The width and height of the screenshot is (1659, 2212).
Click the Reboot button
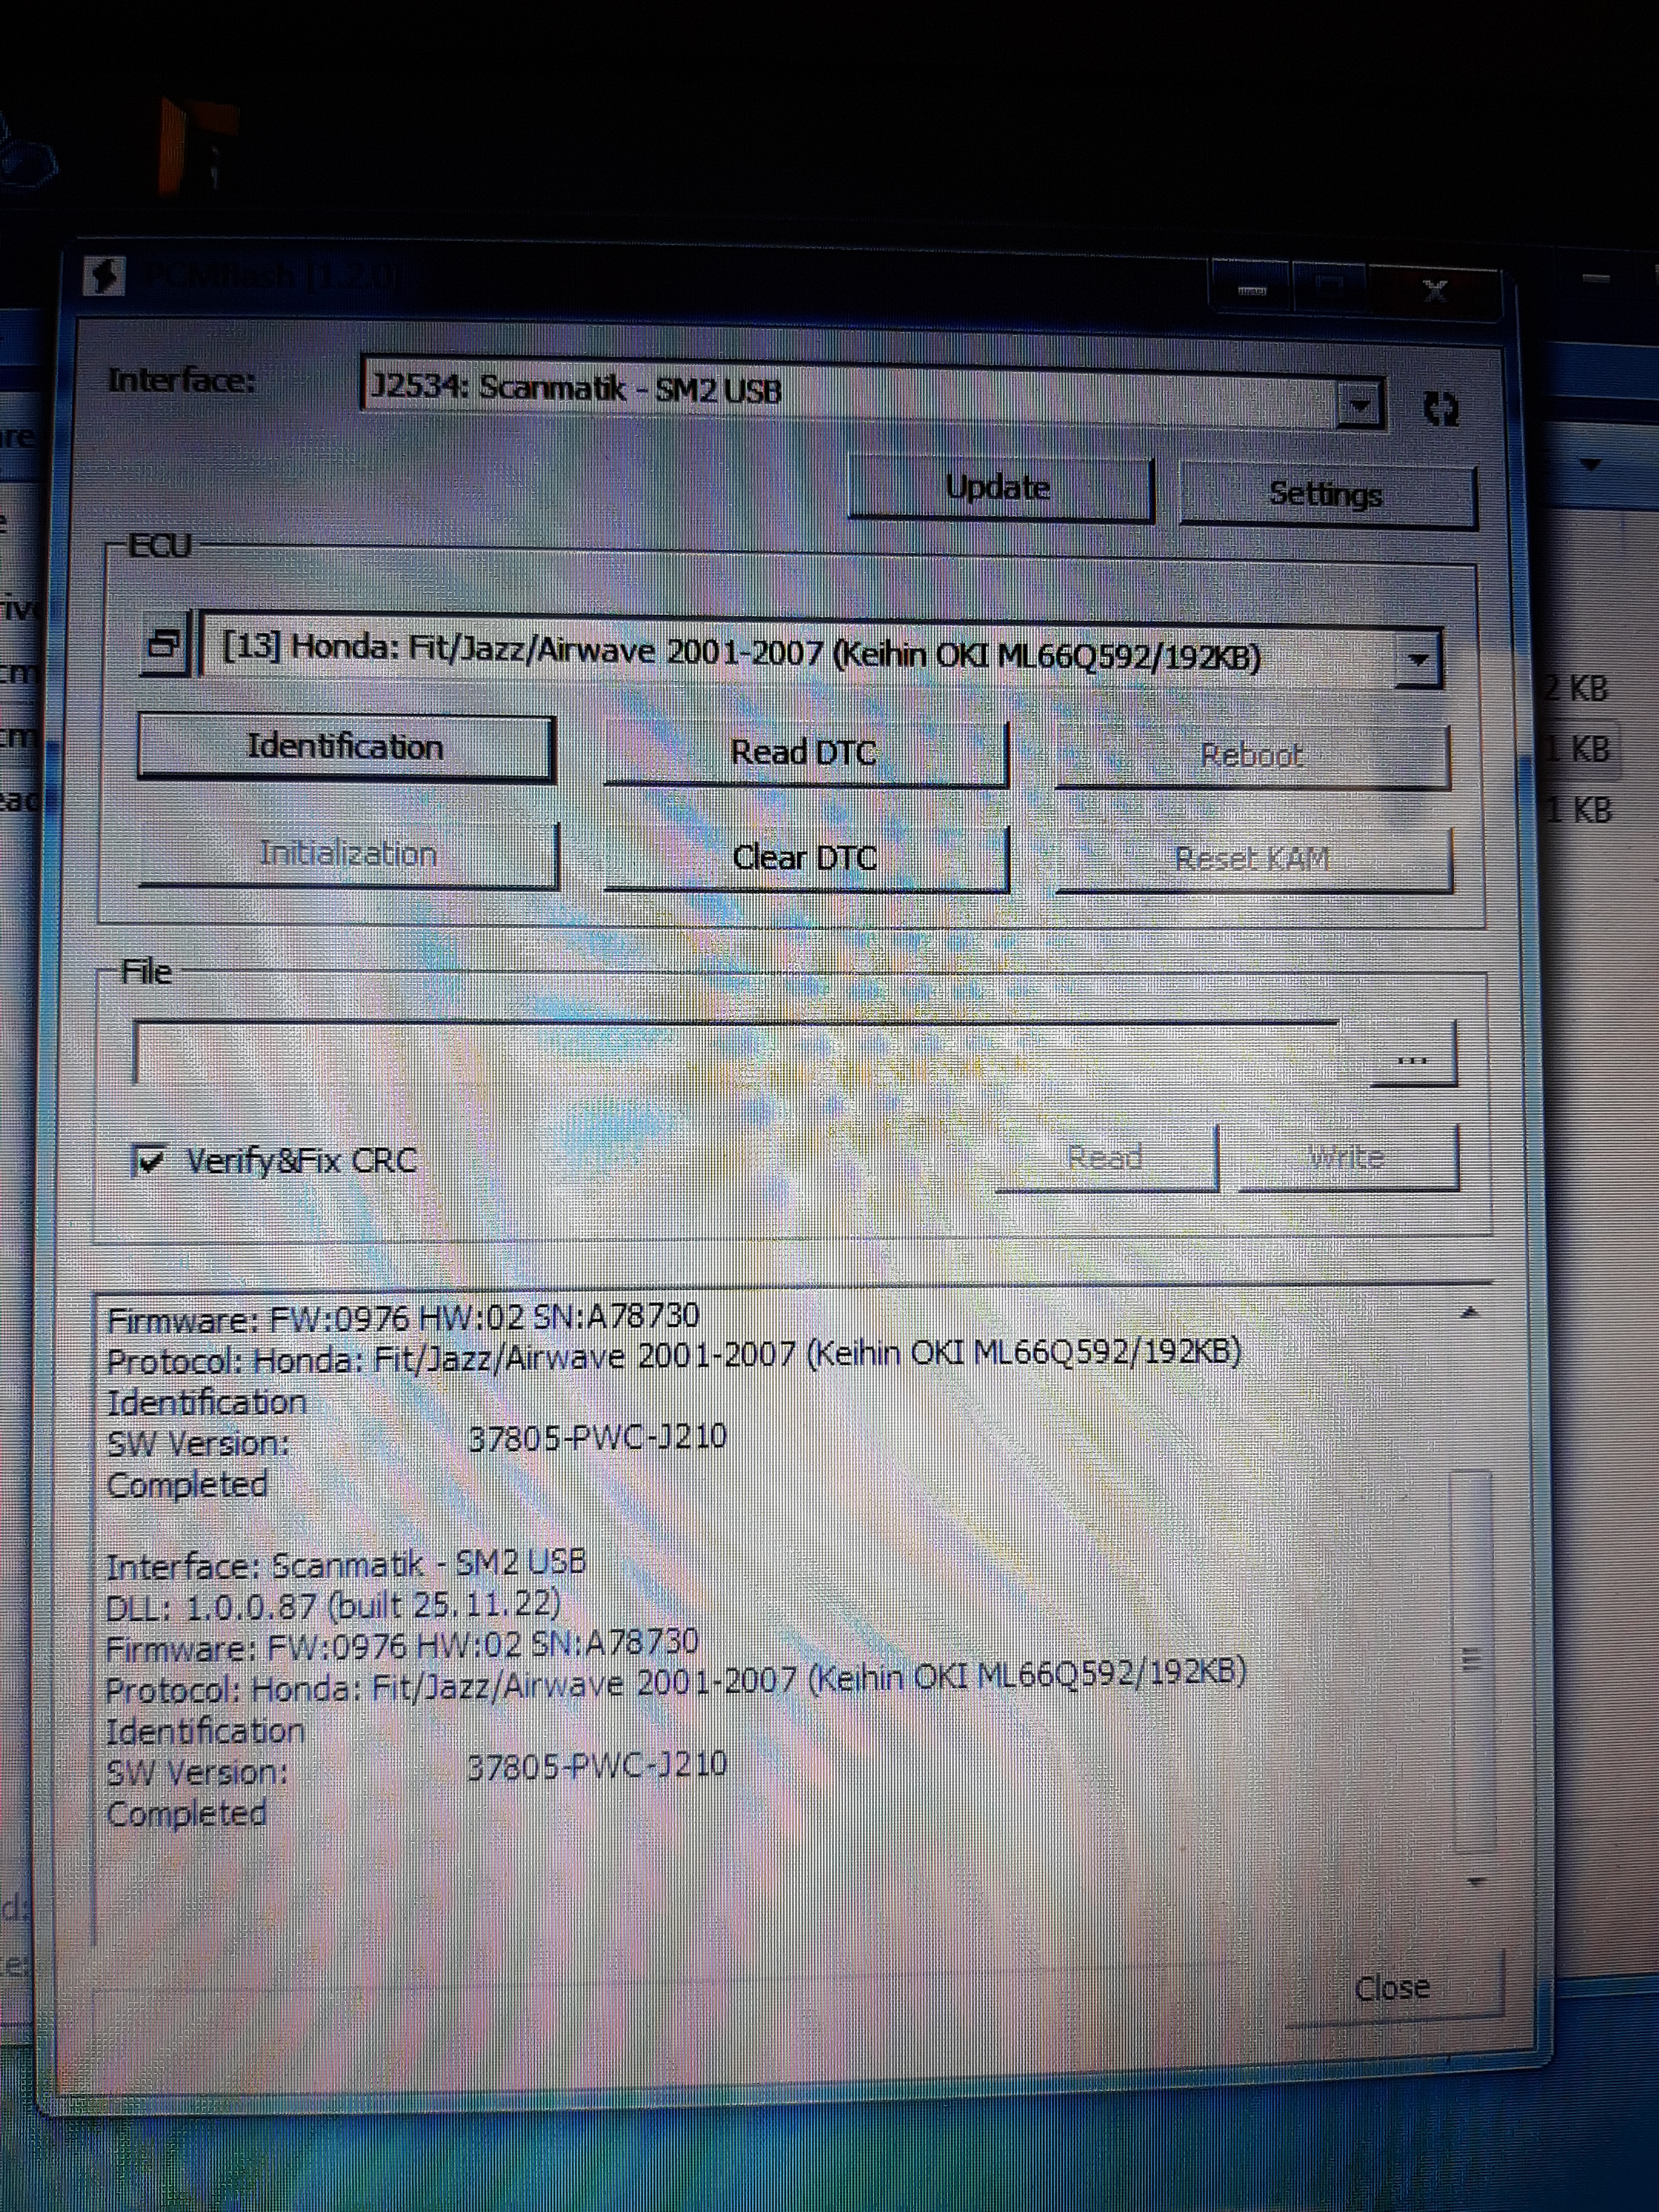pyautogui.click(x=1251, y=756)
